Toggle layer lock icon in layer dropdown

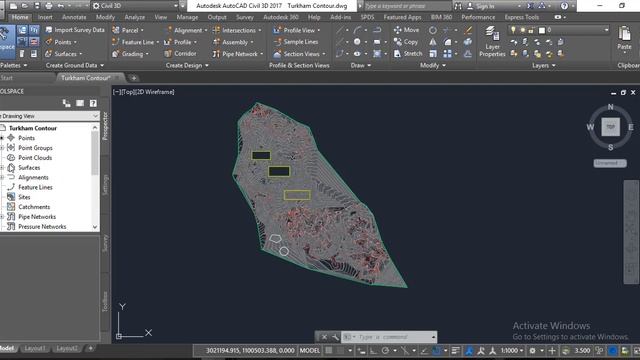[x=531, y=30]
